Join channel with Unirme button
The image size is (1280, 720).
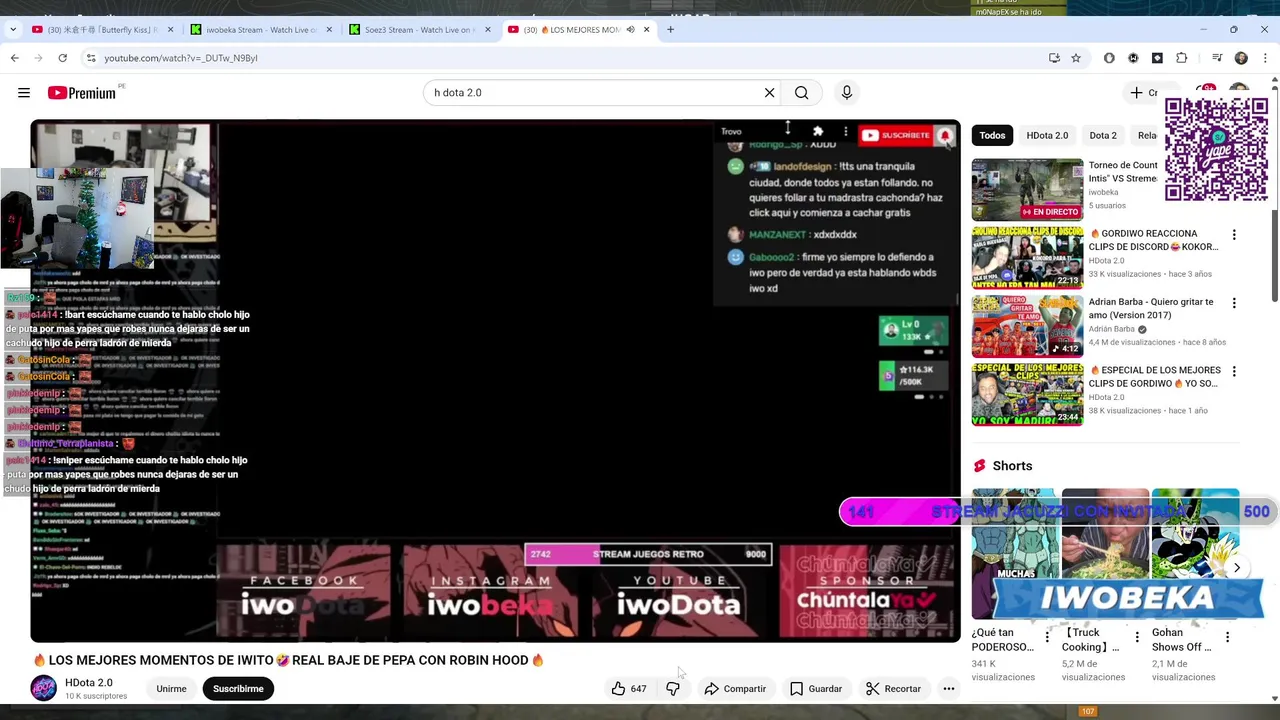(171, 688)
